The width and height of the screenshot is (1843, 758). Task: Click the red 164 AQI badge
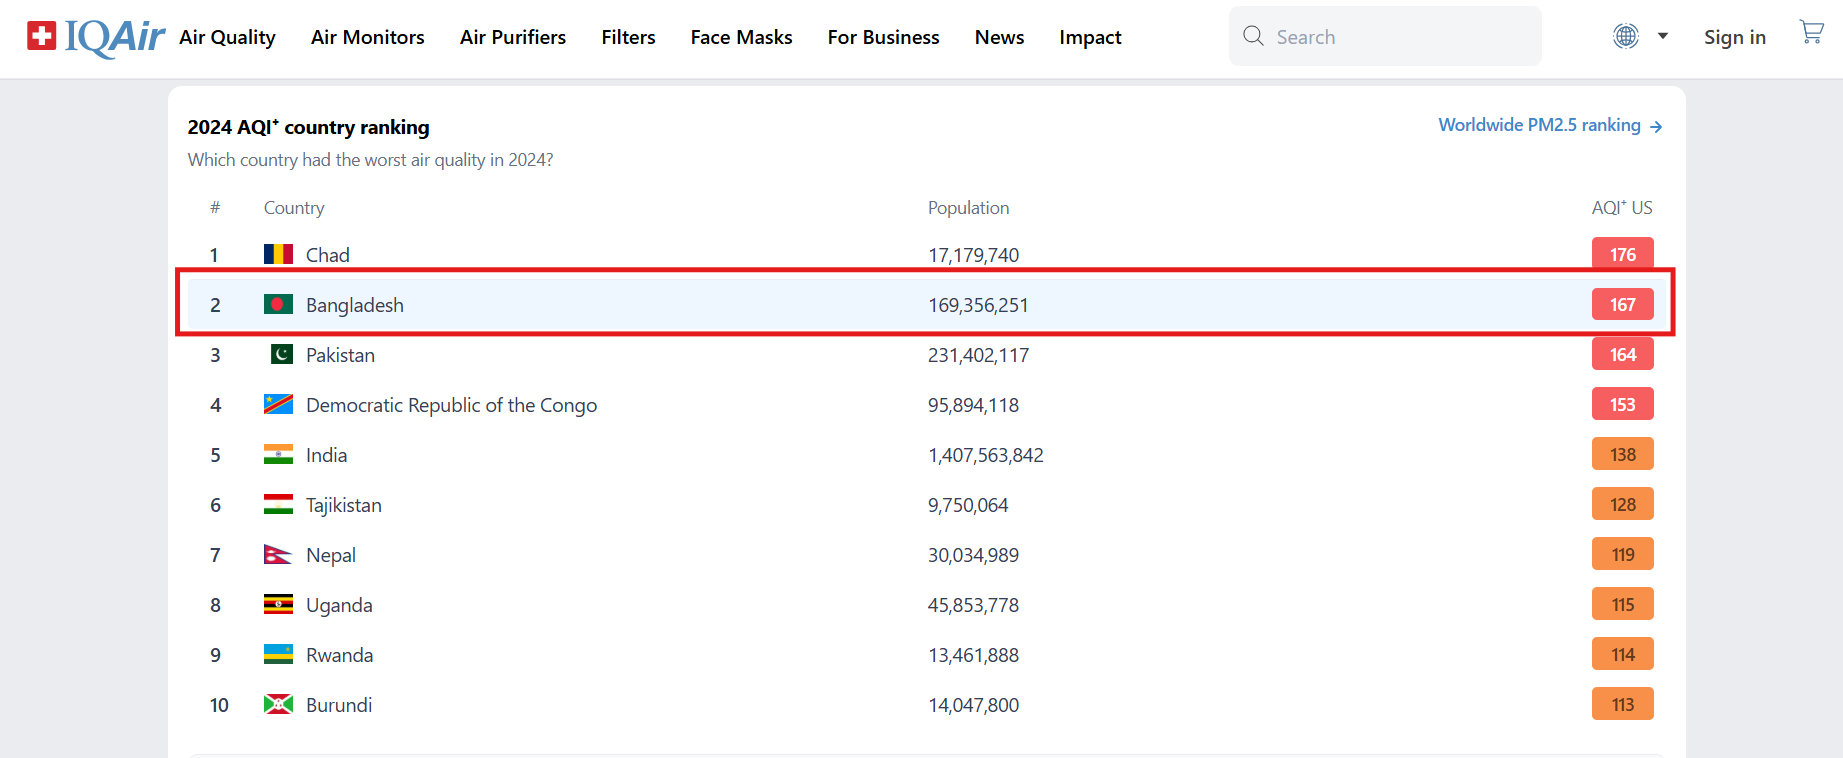point(1622,354)
